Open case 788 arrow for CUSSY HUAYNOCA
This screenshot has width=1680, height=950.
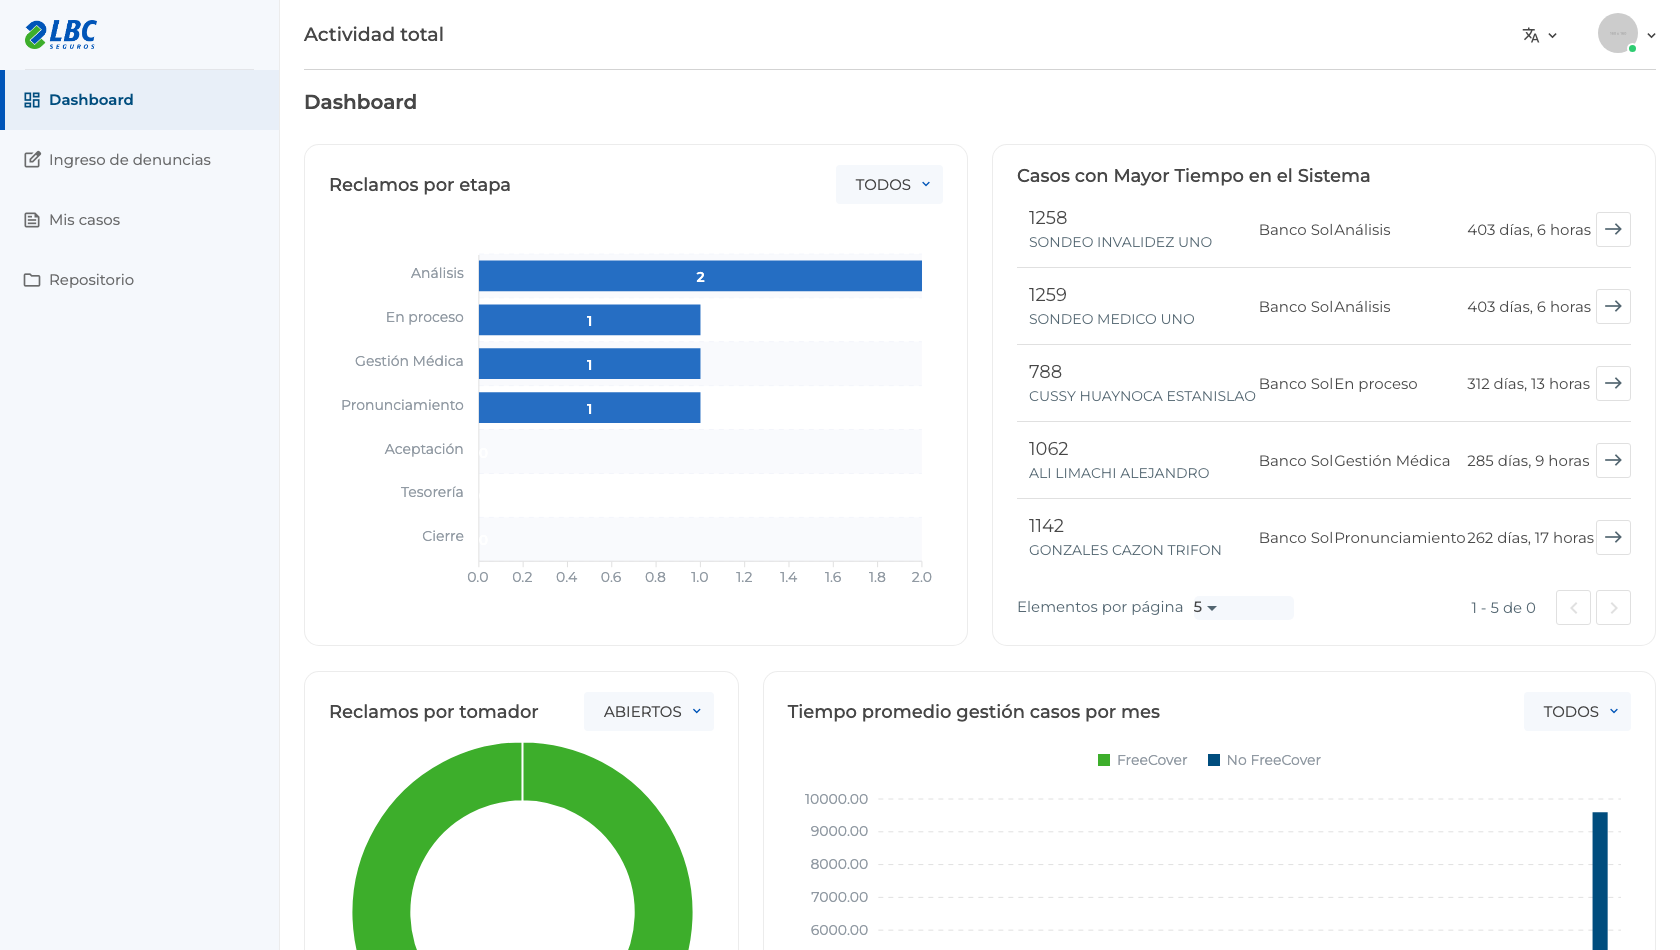[x=1613, y=383]
